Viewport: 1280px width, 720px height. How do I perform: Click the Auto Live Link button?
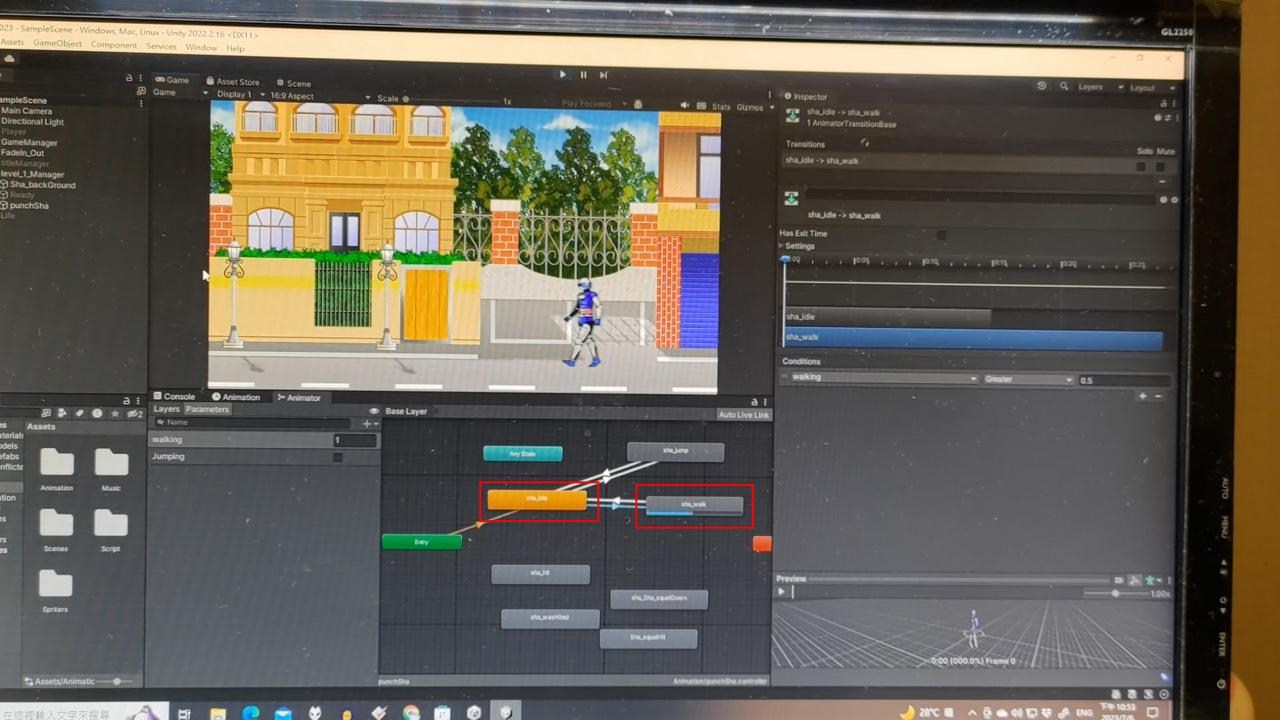point(743,414)
